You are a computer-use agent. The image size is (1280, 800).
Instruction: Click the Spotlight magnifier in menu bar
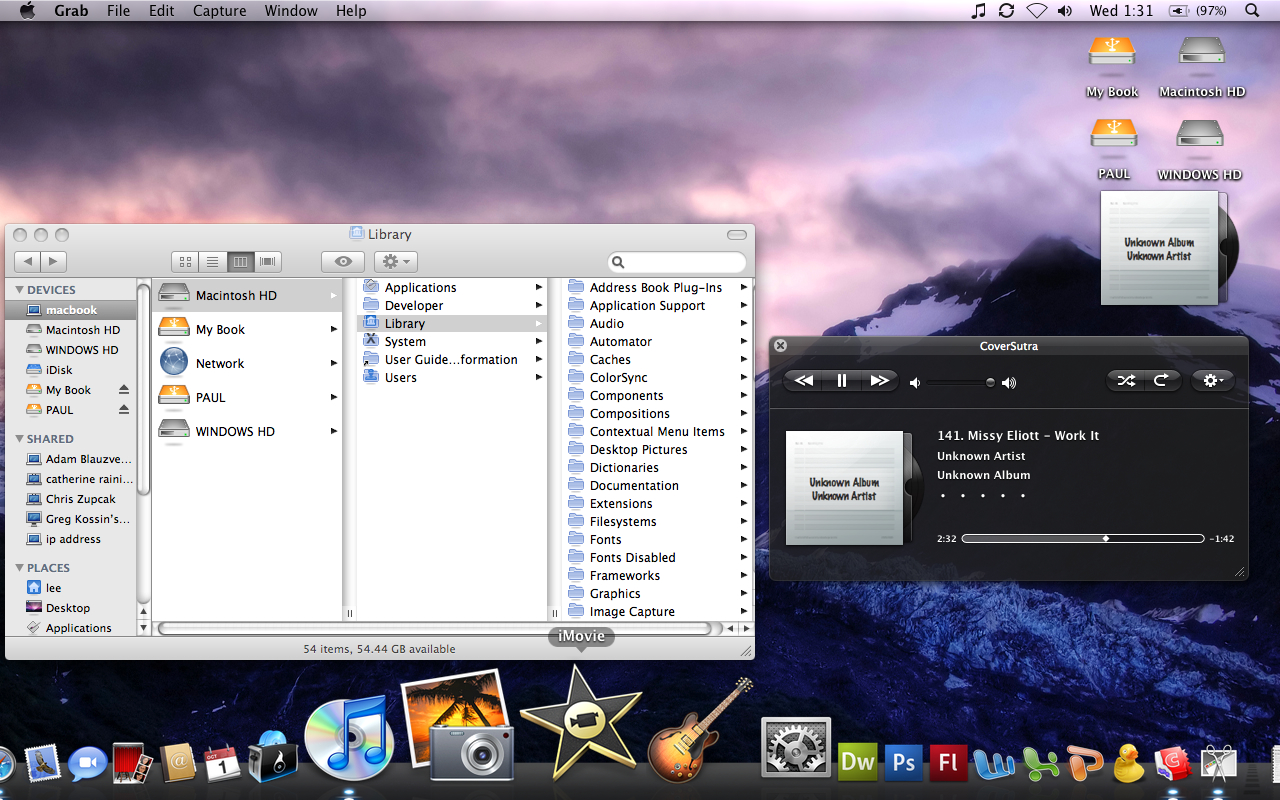coord(1252,11)
